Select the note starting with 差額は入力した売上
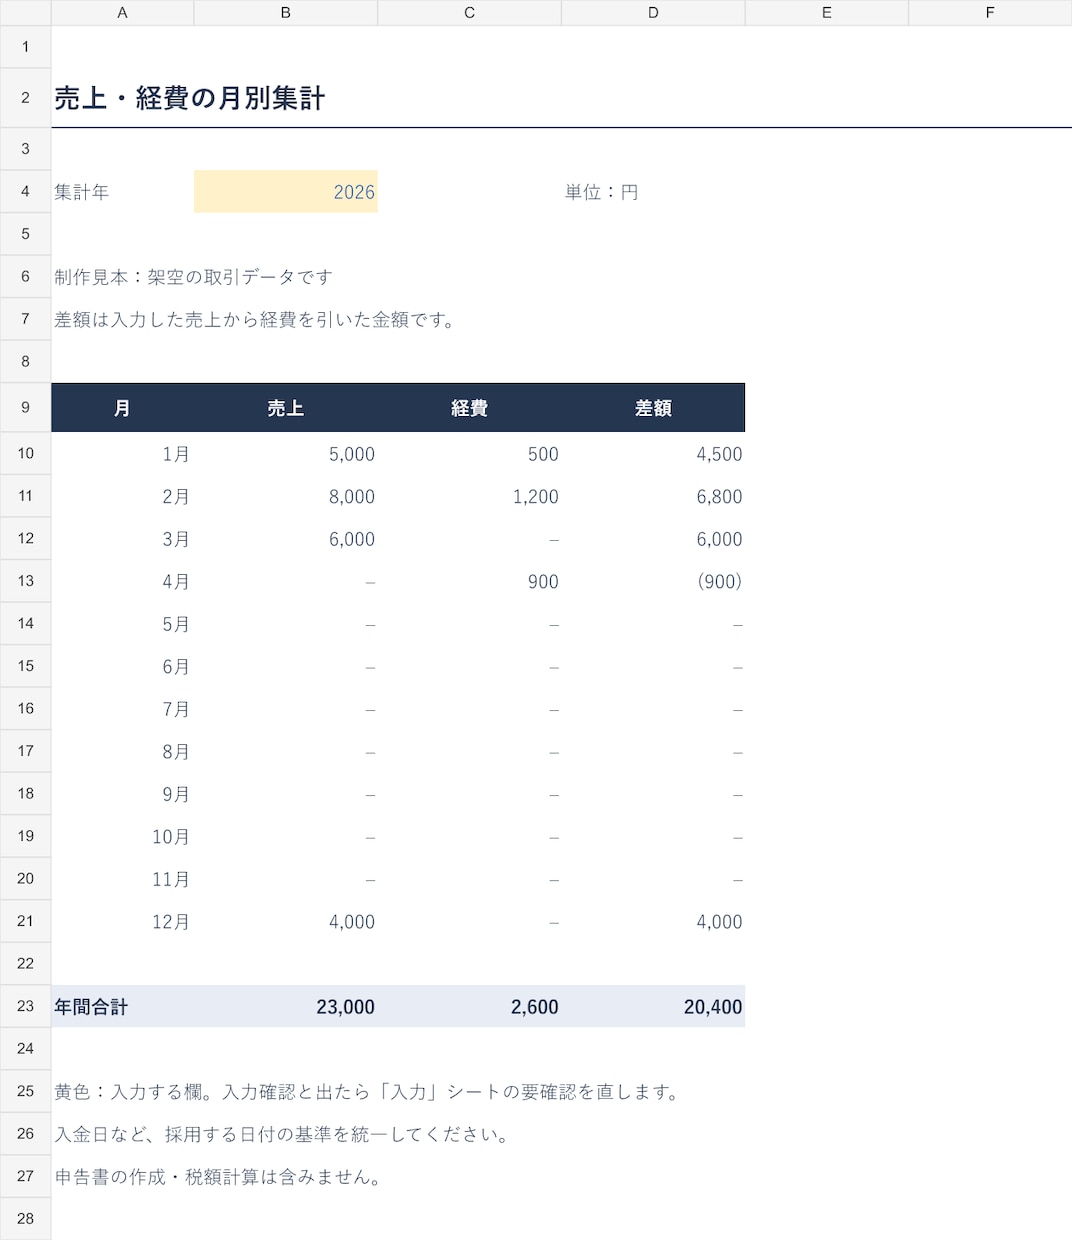This screenshot has width=1072, height=1240. tap(255, 320)
